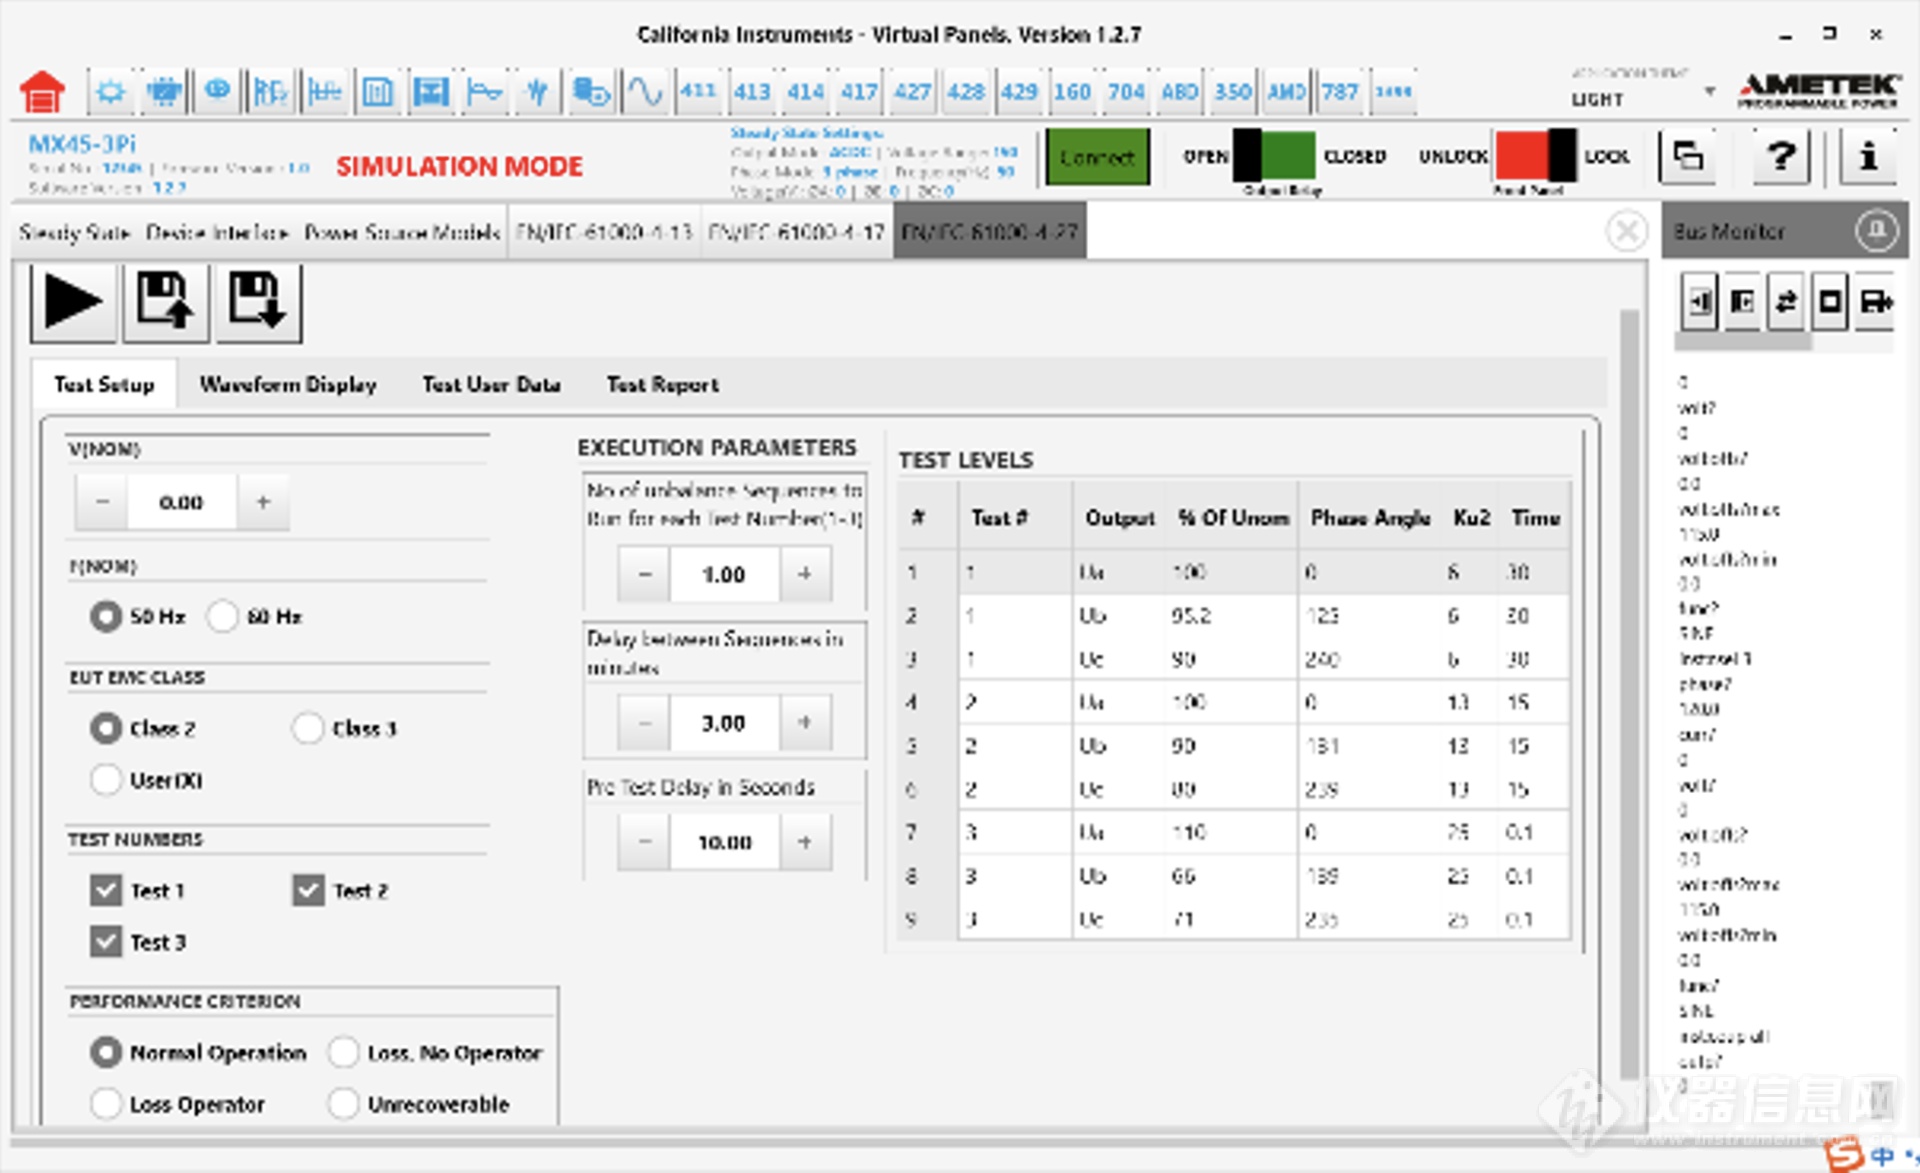The image size is (1920, 1173).
Task: Increase Pre Test Delay seconds
Action: pos(805,842)
